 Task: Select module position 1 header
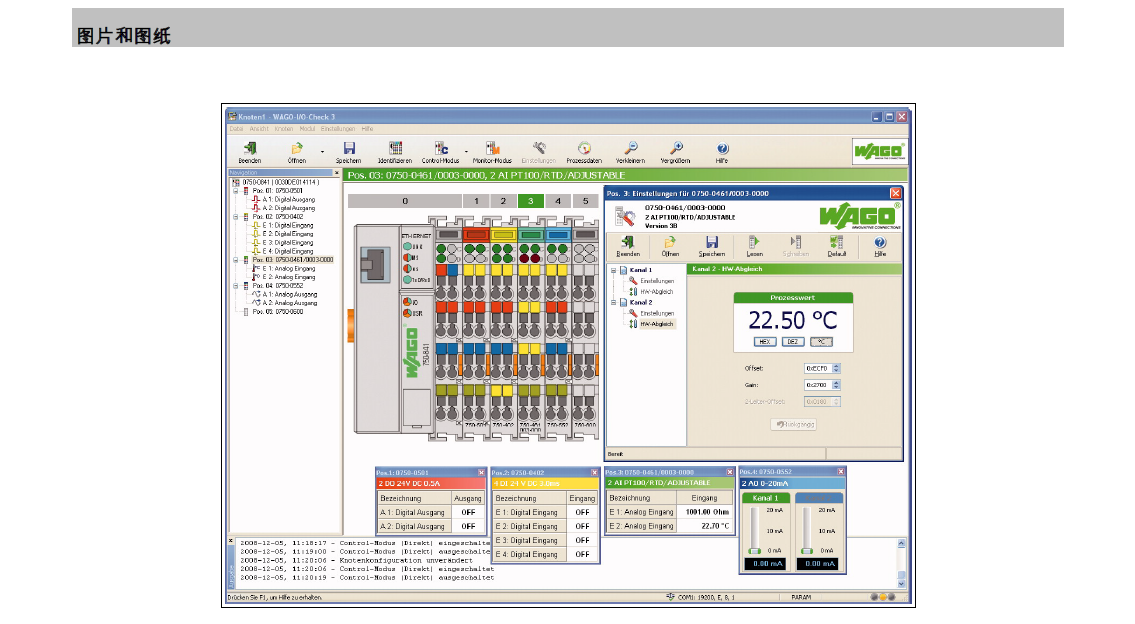(476, 201)
